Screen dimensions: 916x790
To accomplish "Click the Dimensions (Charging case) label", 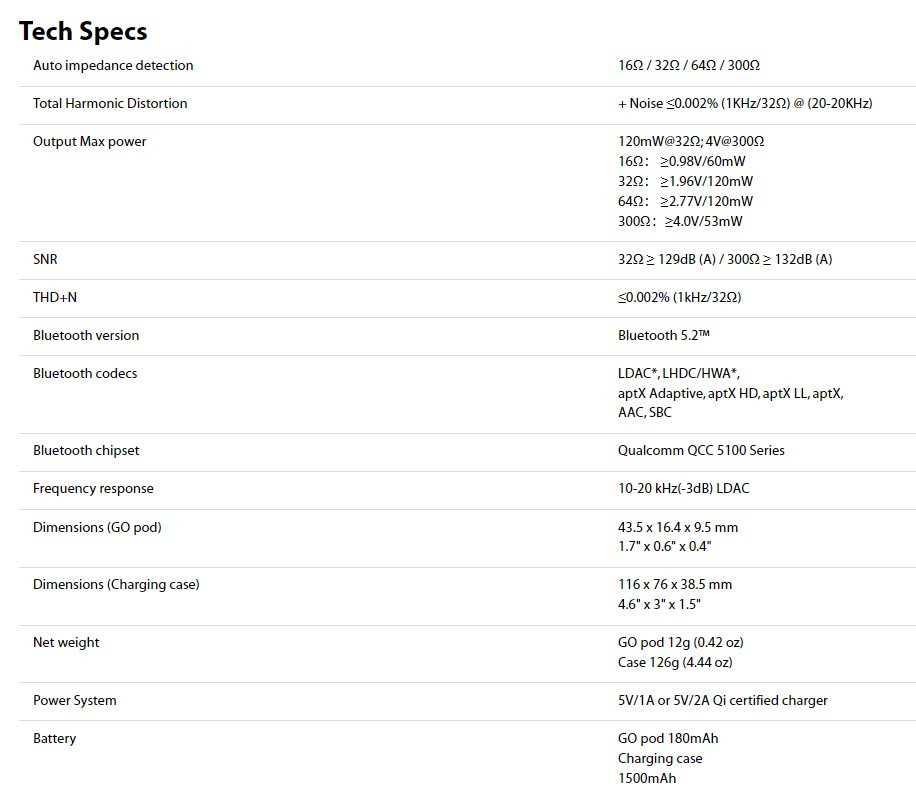I will tap(116, 584).
